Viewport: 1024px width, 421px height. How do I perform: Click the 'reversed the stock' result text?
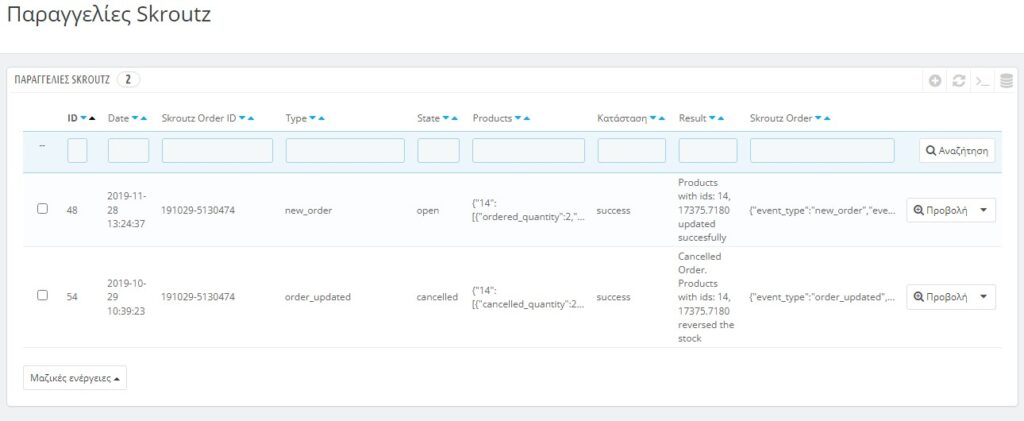706,332
